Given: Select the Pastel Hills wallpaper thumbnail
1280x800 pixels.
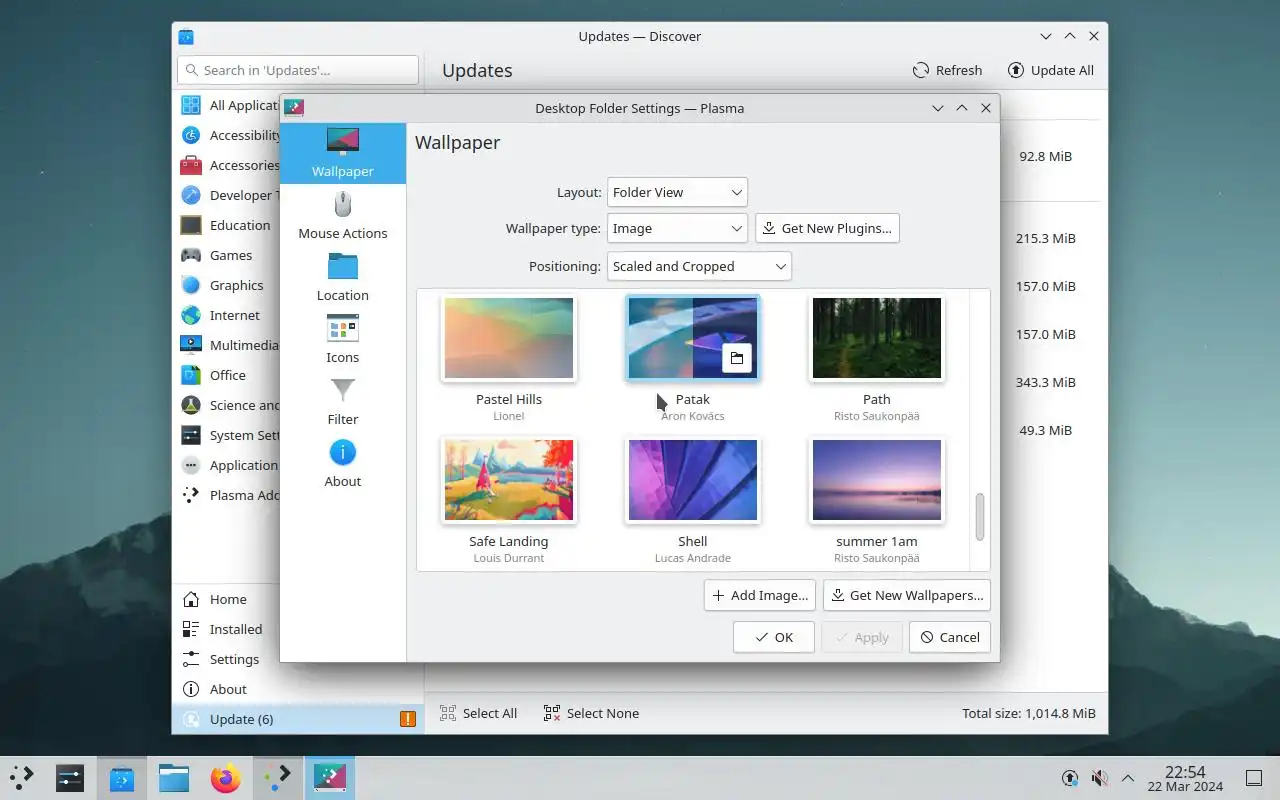Looking at the screenshot, I should 509,338.
